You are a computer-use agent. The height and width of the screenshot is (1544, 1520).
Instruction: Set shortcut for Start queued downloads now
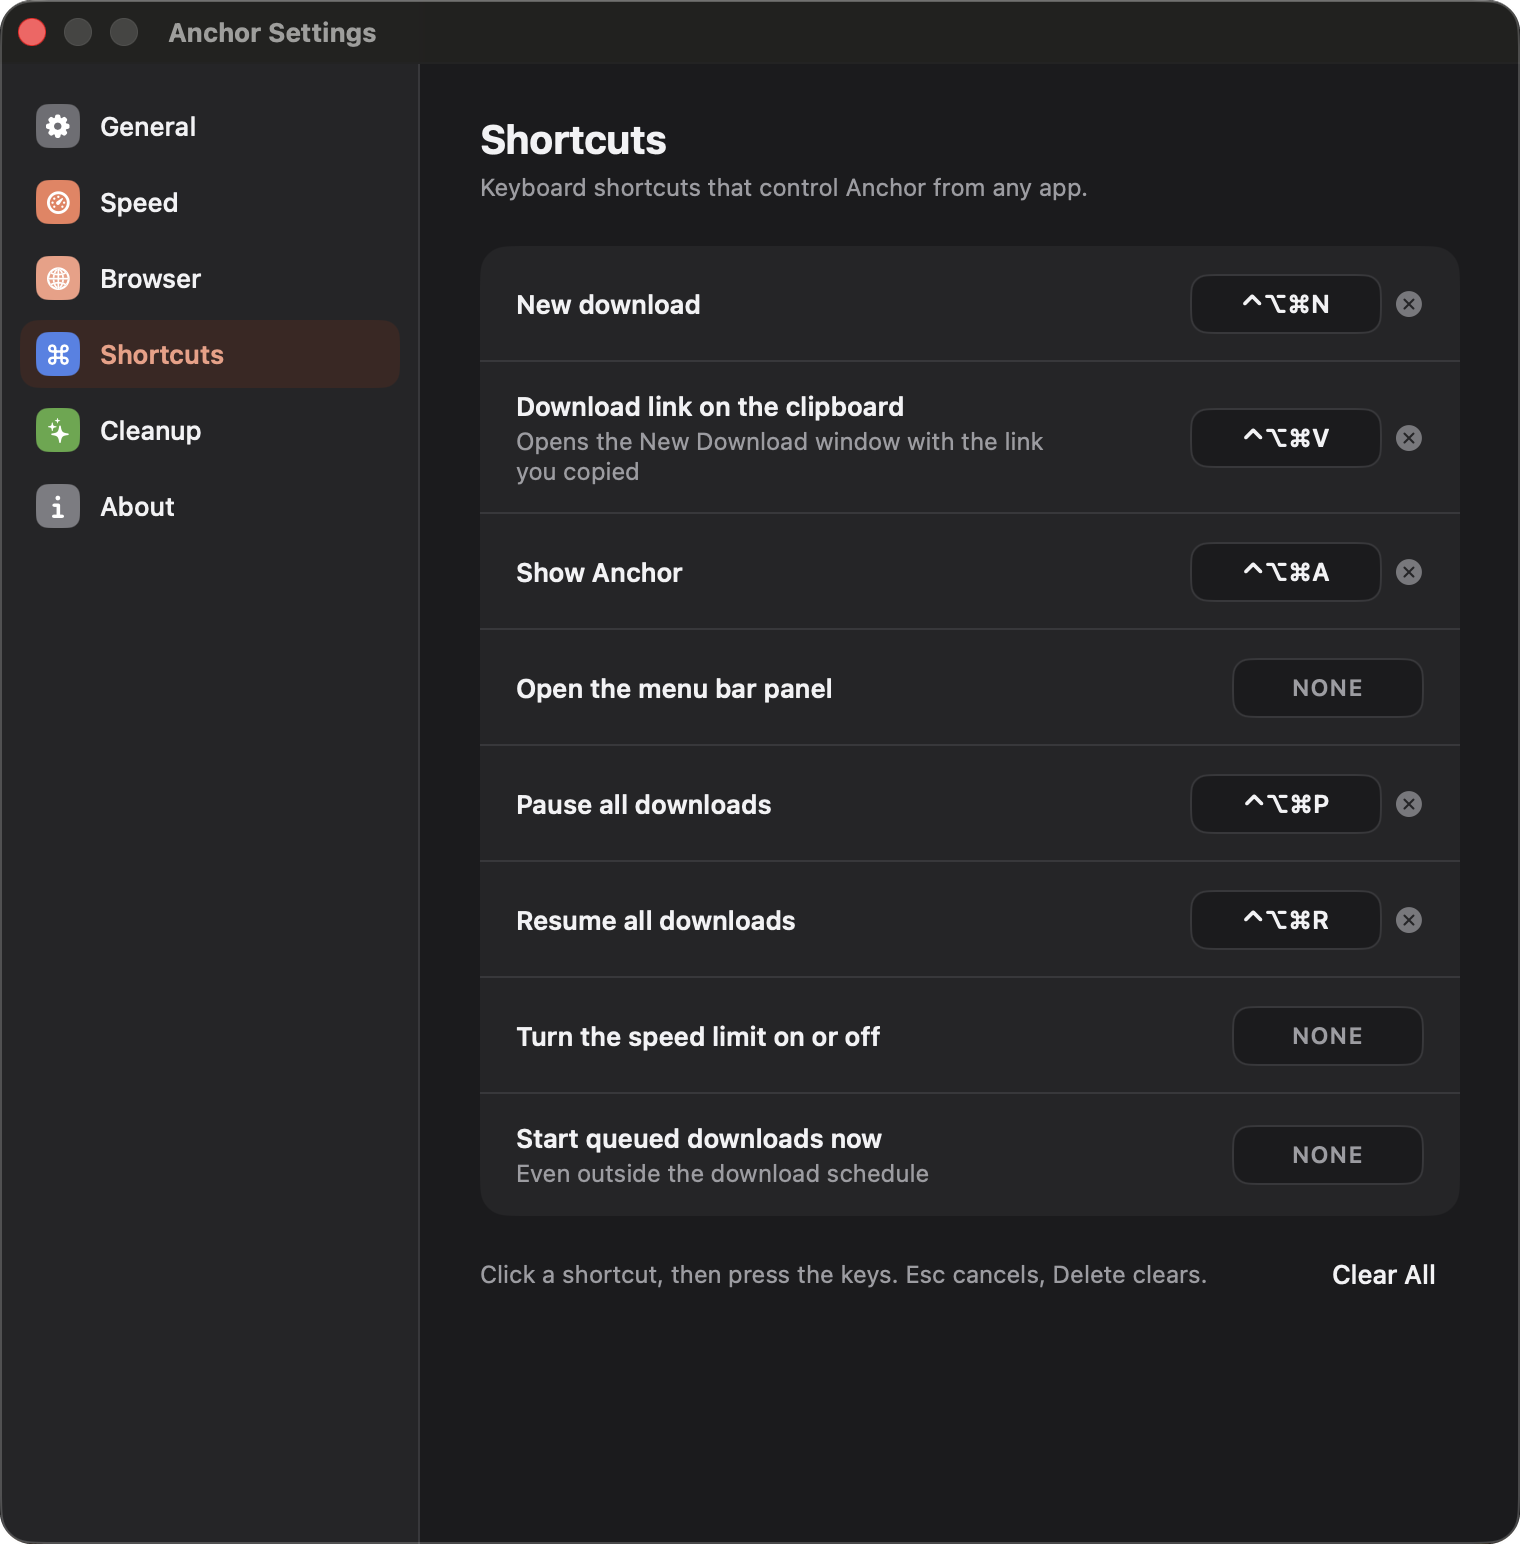coord(1328,1155)
